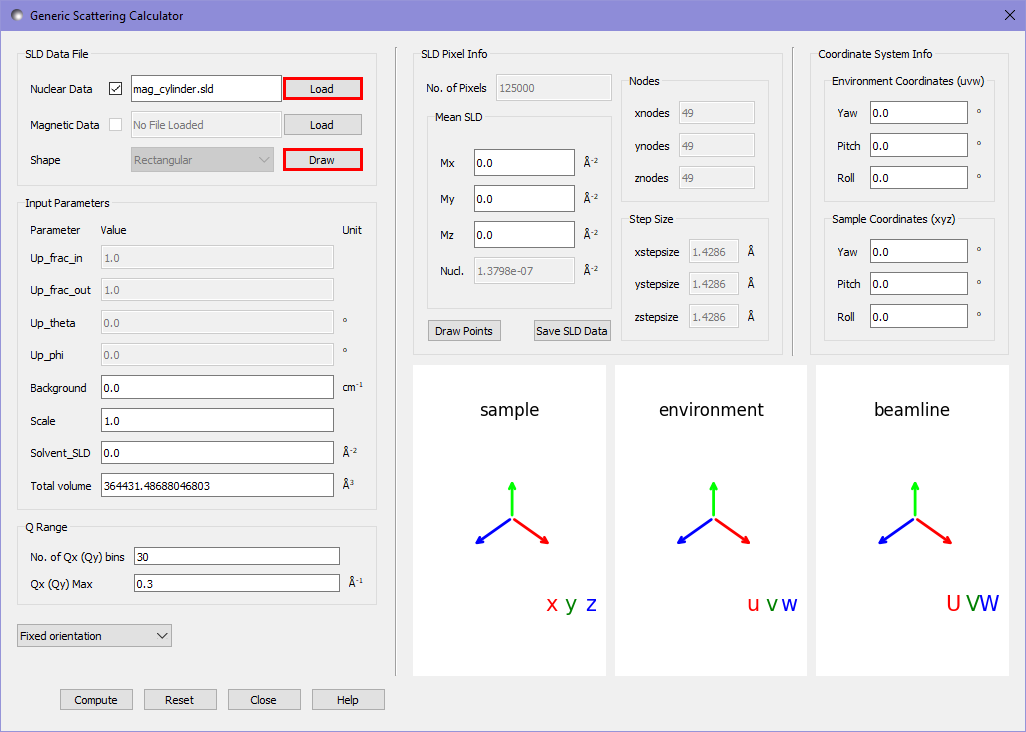Click Load next to Nuclear Data
The width and height of the screenshot is (1026, 732).
click(x=322, y=88)
